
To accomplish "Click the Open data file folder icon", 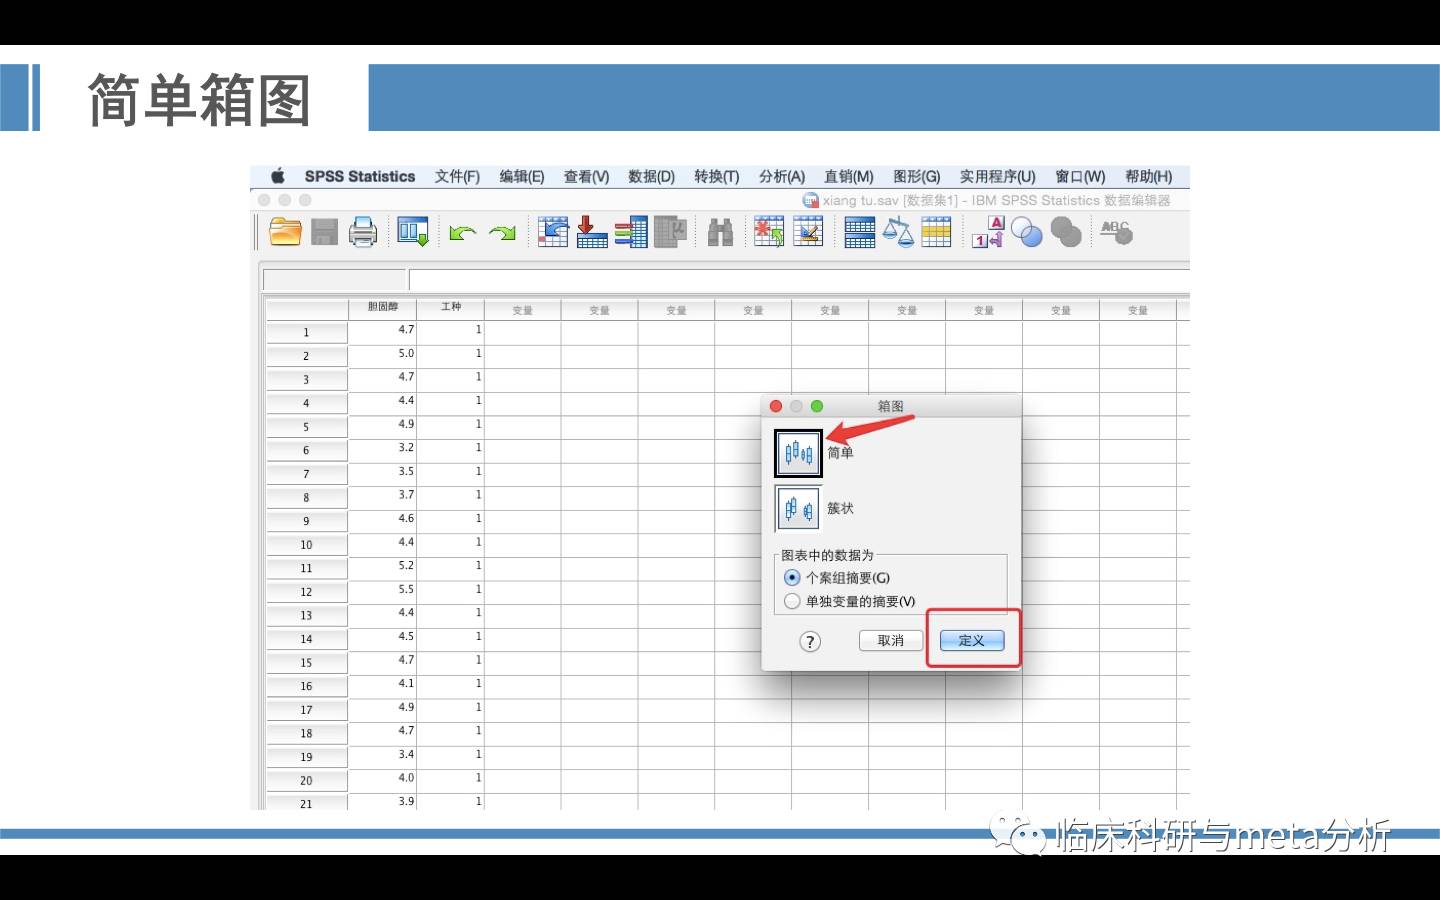I will 285,232.
